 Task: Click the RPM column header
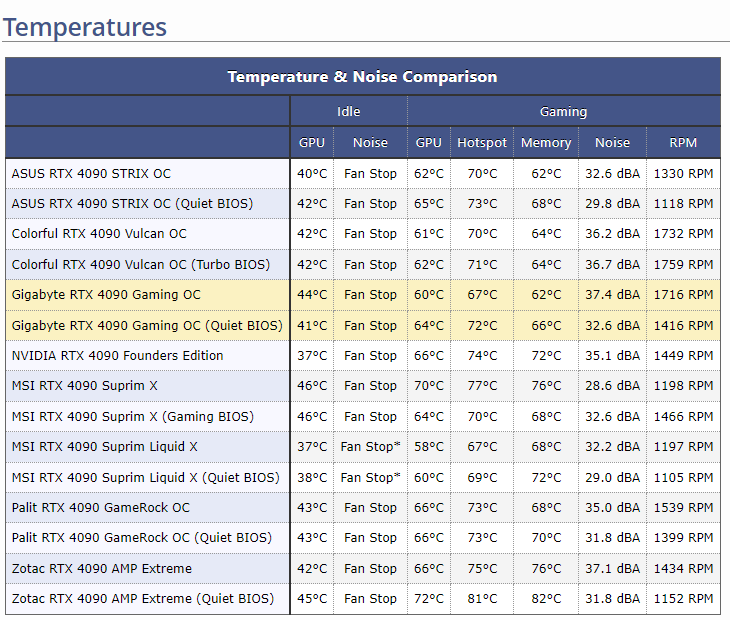click(x=683, y=143)
